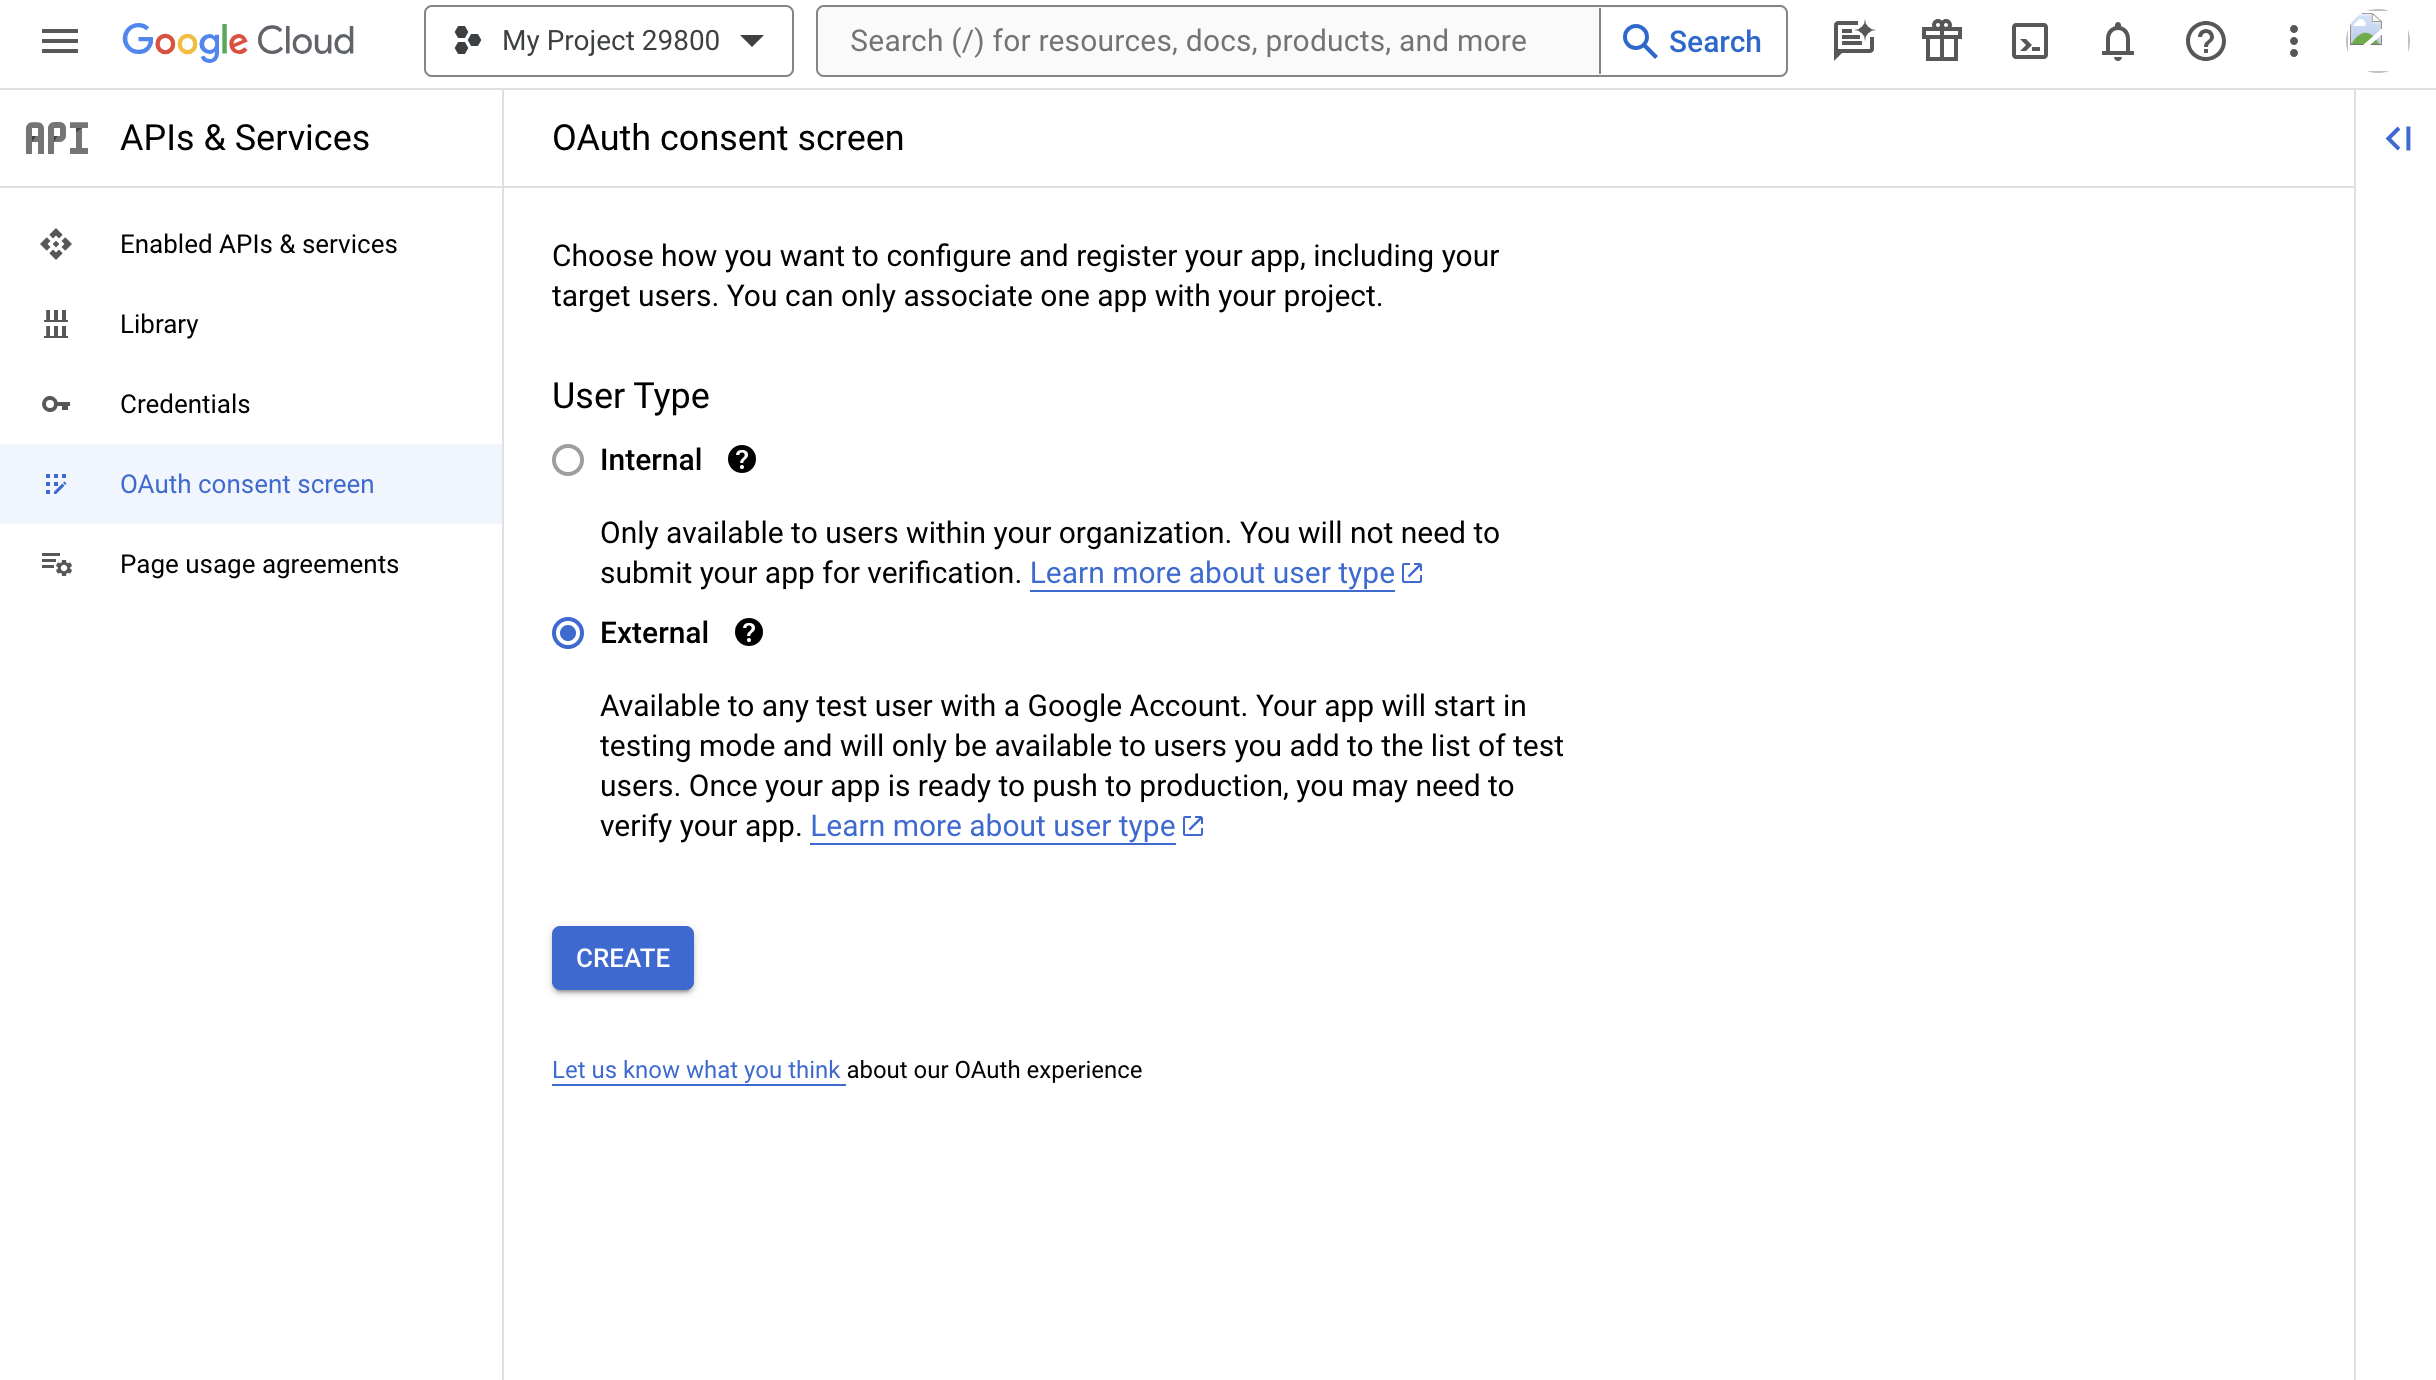Click the Enabled APIs & services icon
Screen dimensions: 2436x1380
pyautogui.click(x=55, y=244)
